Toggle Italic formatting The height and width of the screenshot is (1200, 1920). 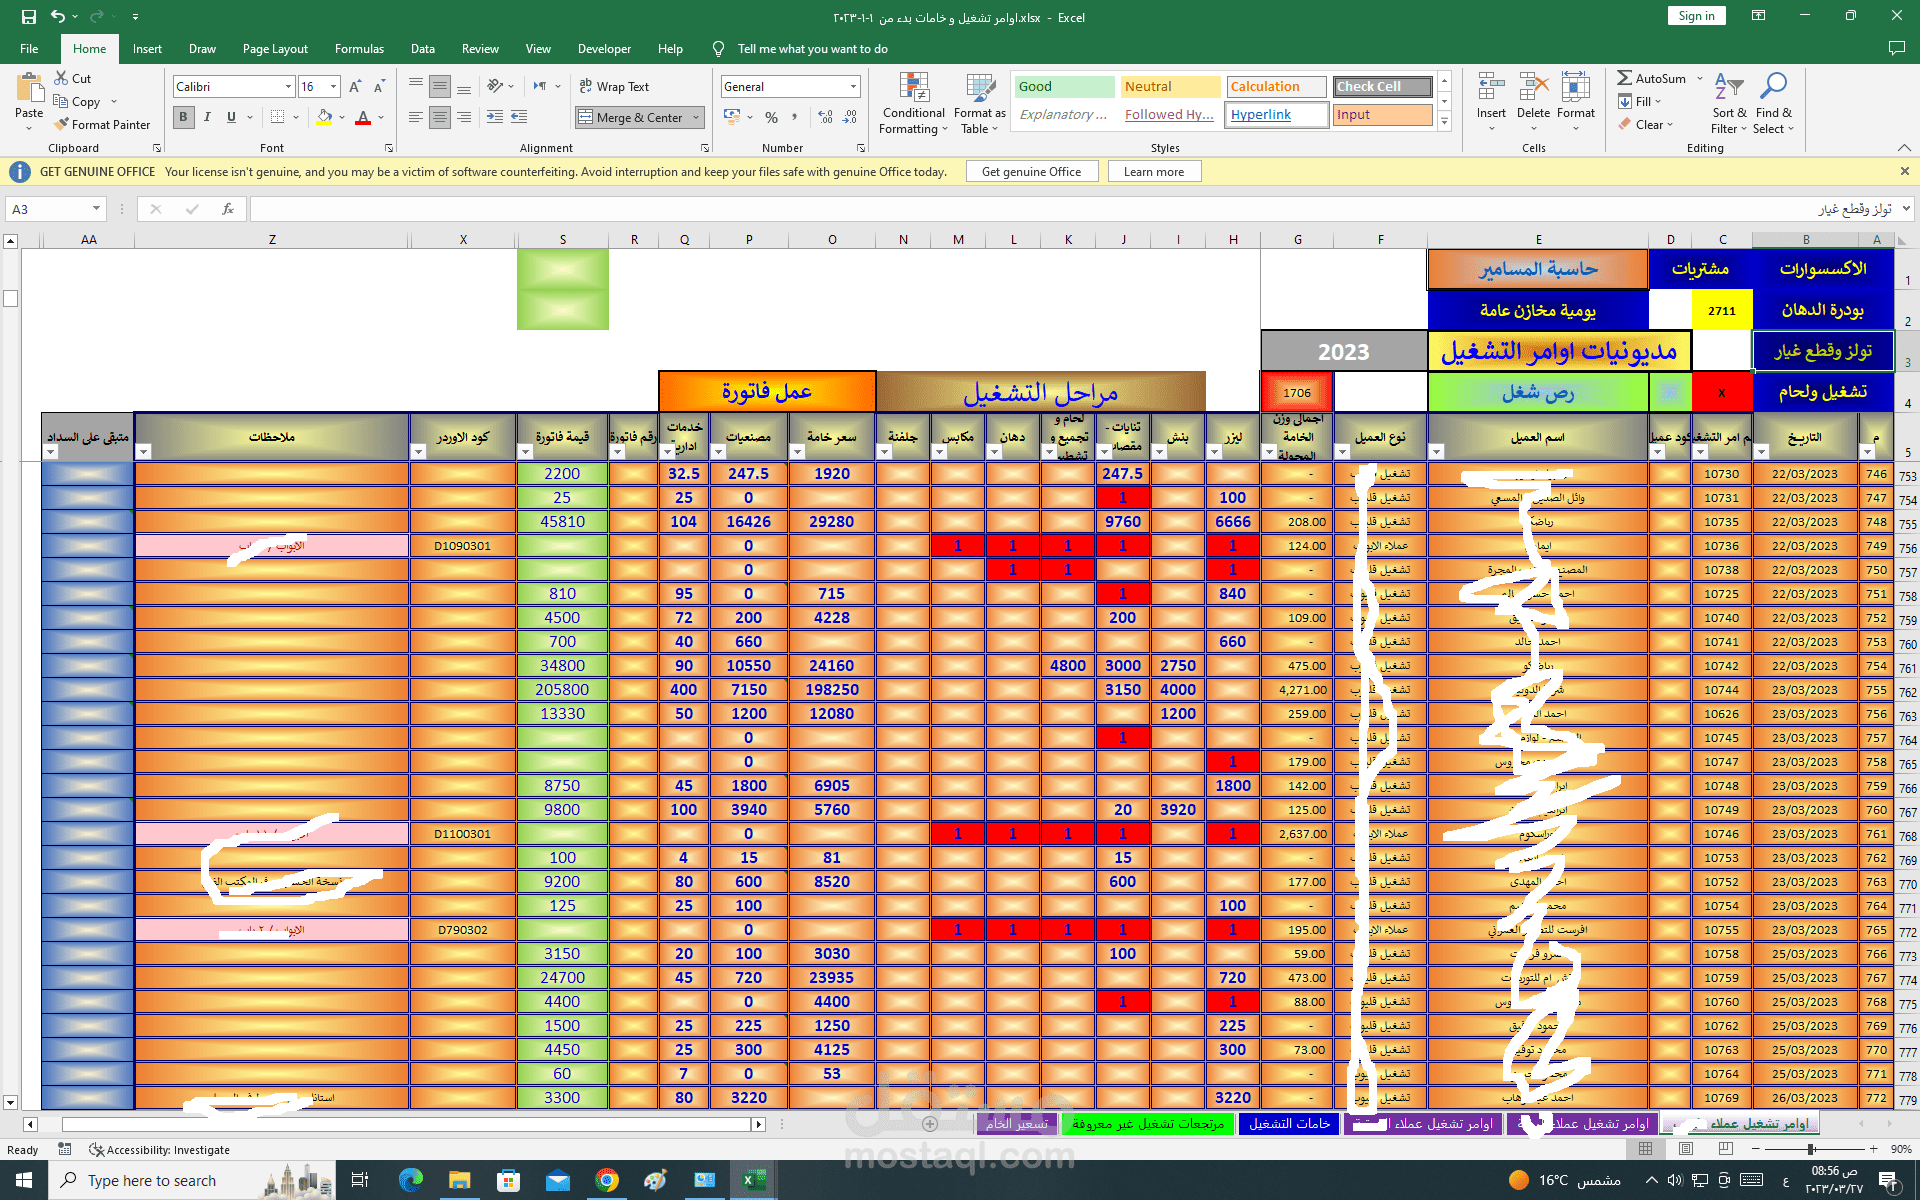pos(207,117)
